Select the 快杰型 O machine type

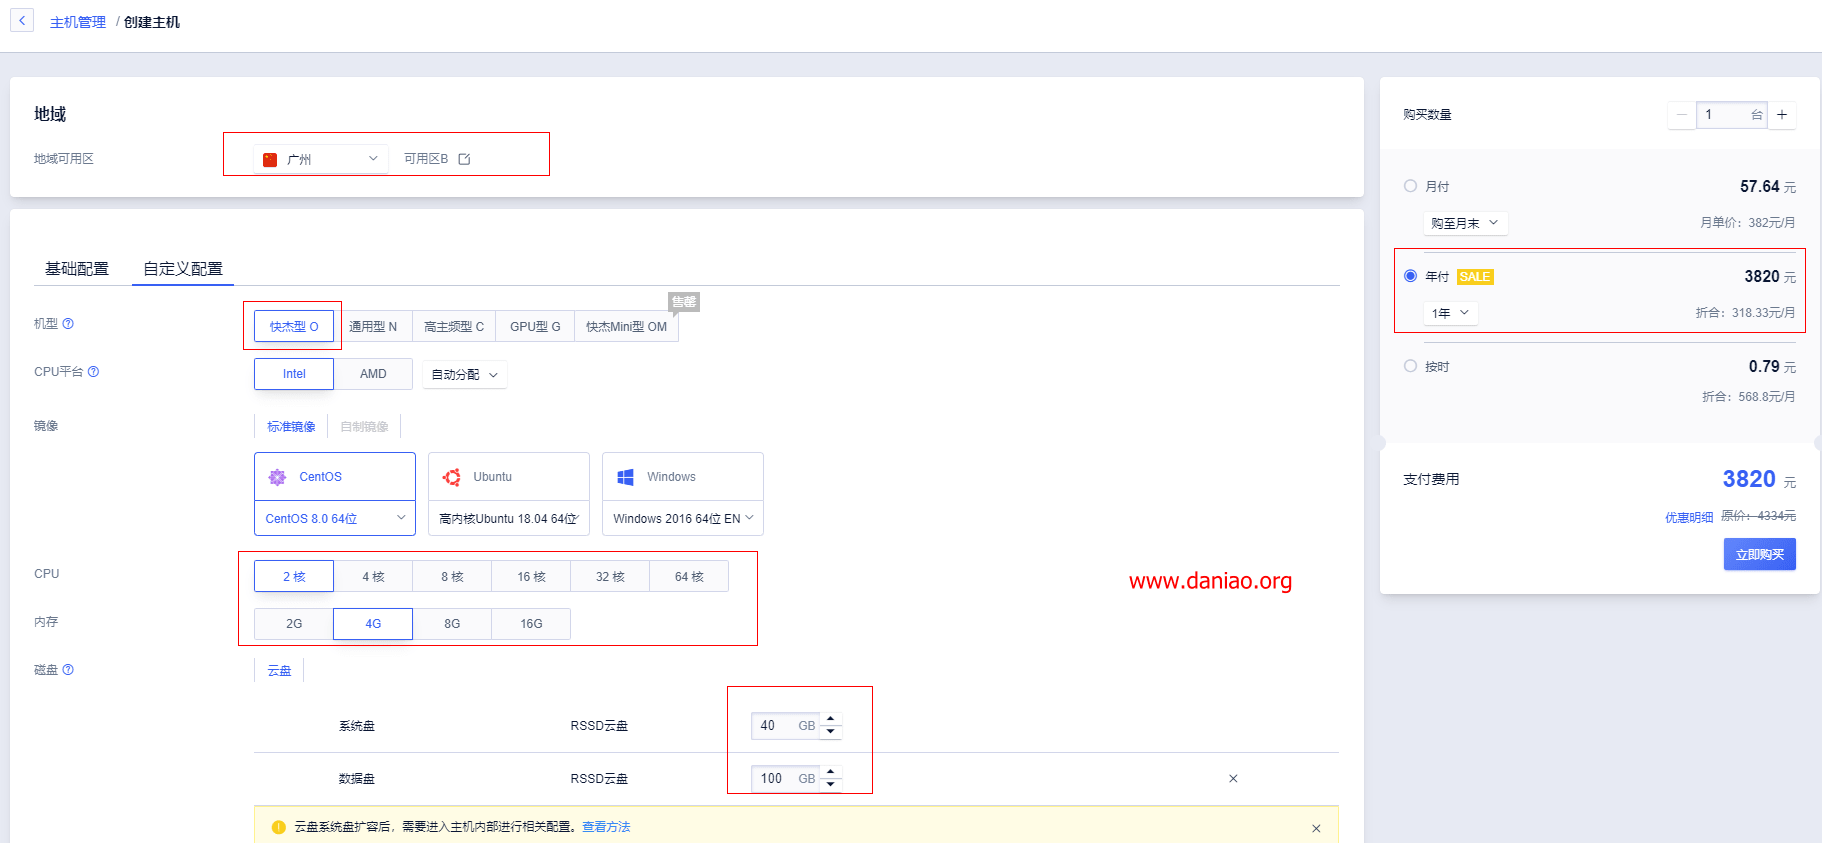(x=294, y=326)
